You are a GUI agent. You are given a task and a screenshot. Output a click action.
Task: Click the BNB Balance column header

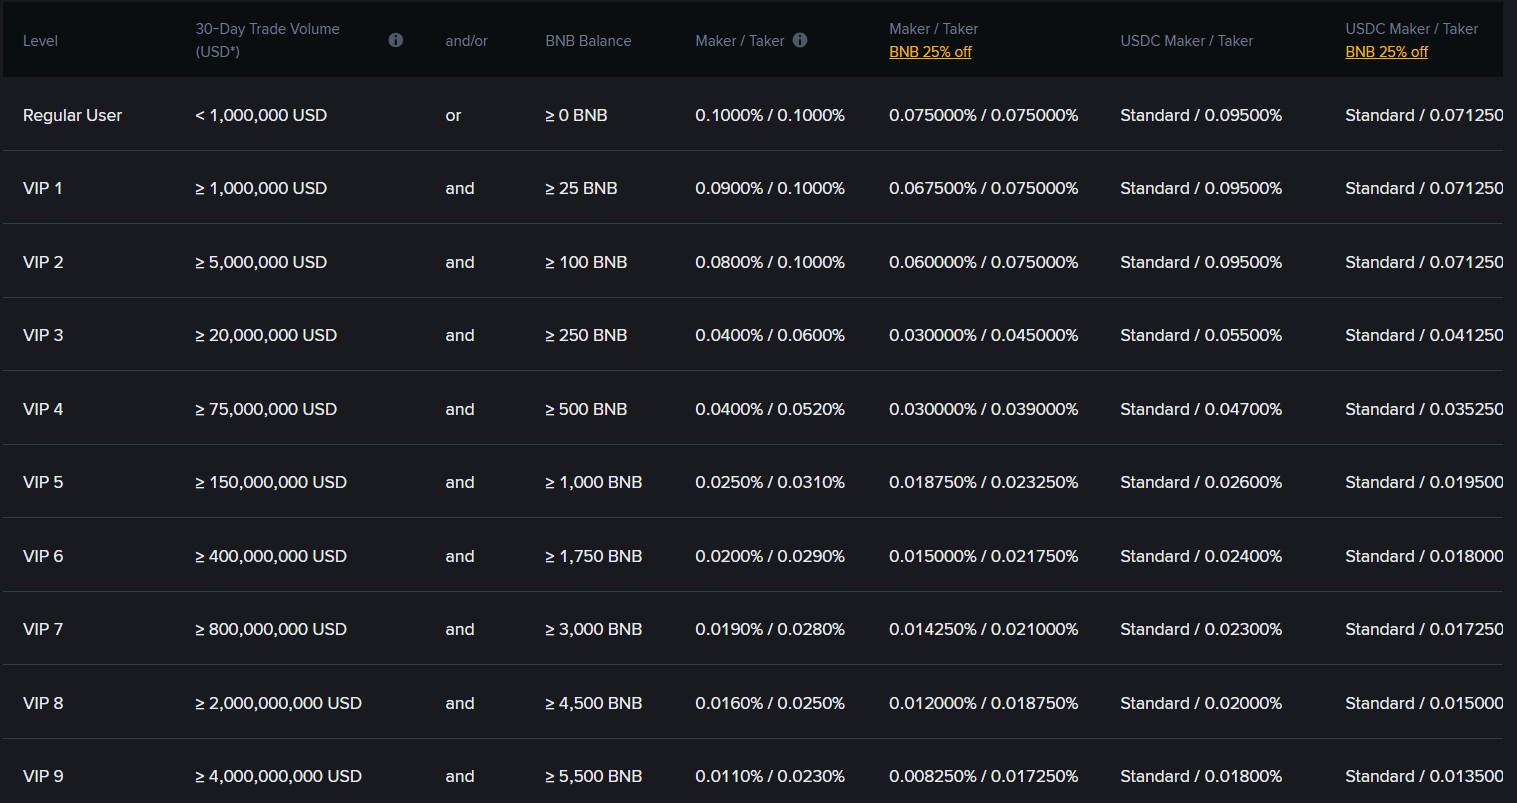coord(588,41)
